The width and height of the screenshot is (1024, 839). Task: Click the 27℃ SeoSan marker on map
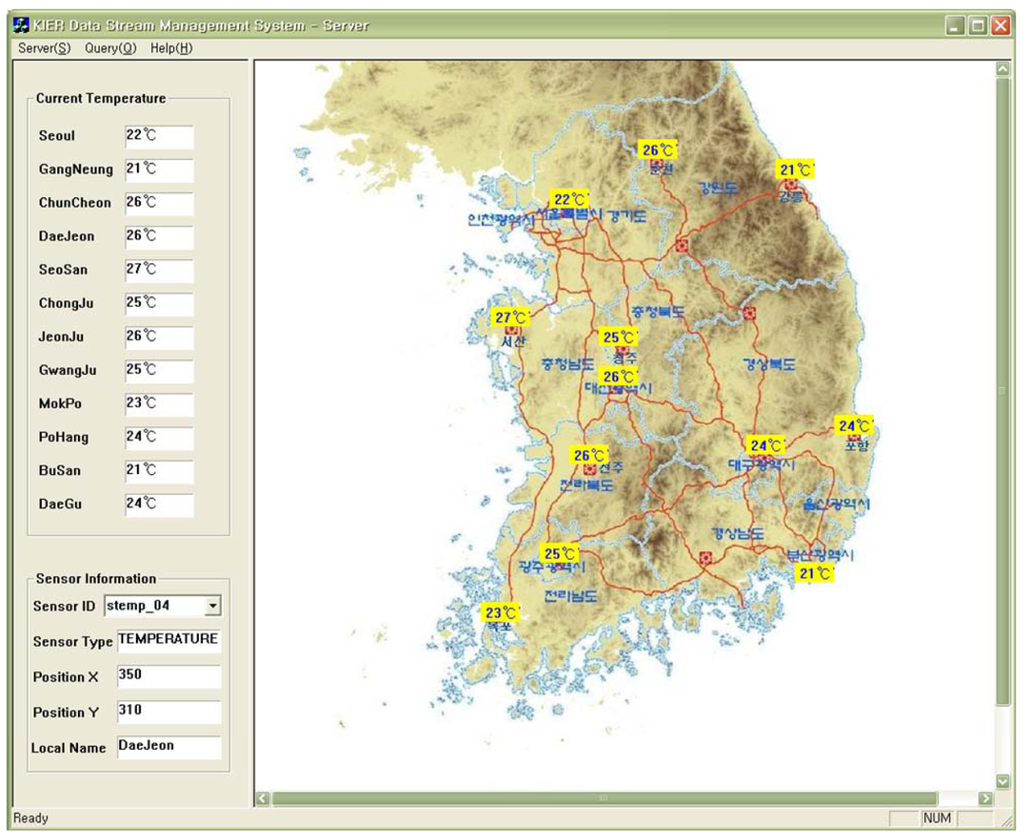click(509, 318)
